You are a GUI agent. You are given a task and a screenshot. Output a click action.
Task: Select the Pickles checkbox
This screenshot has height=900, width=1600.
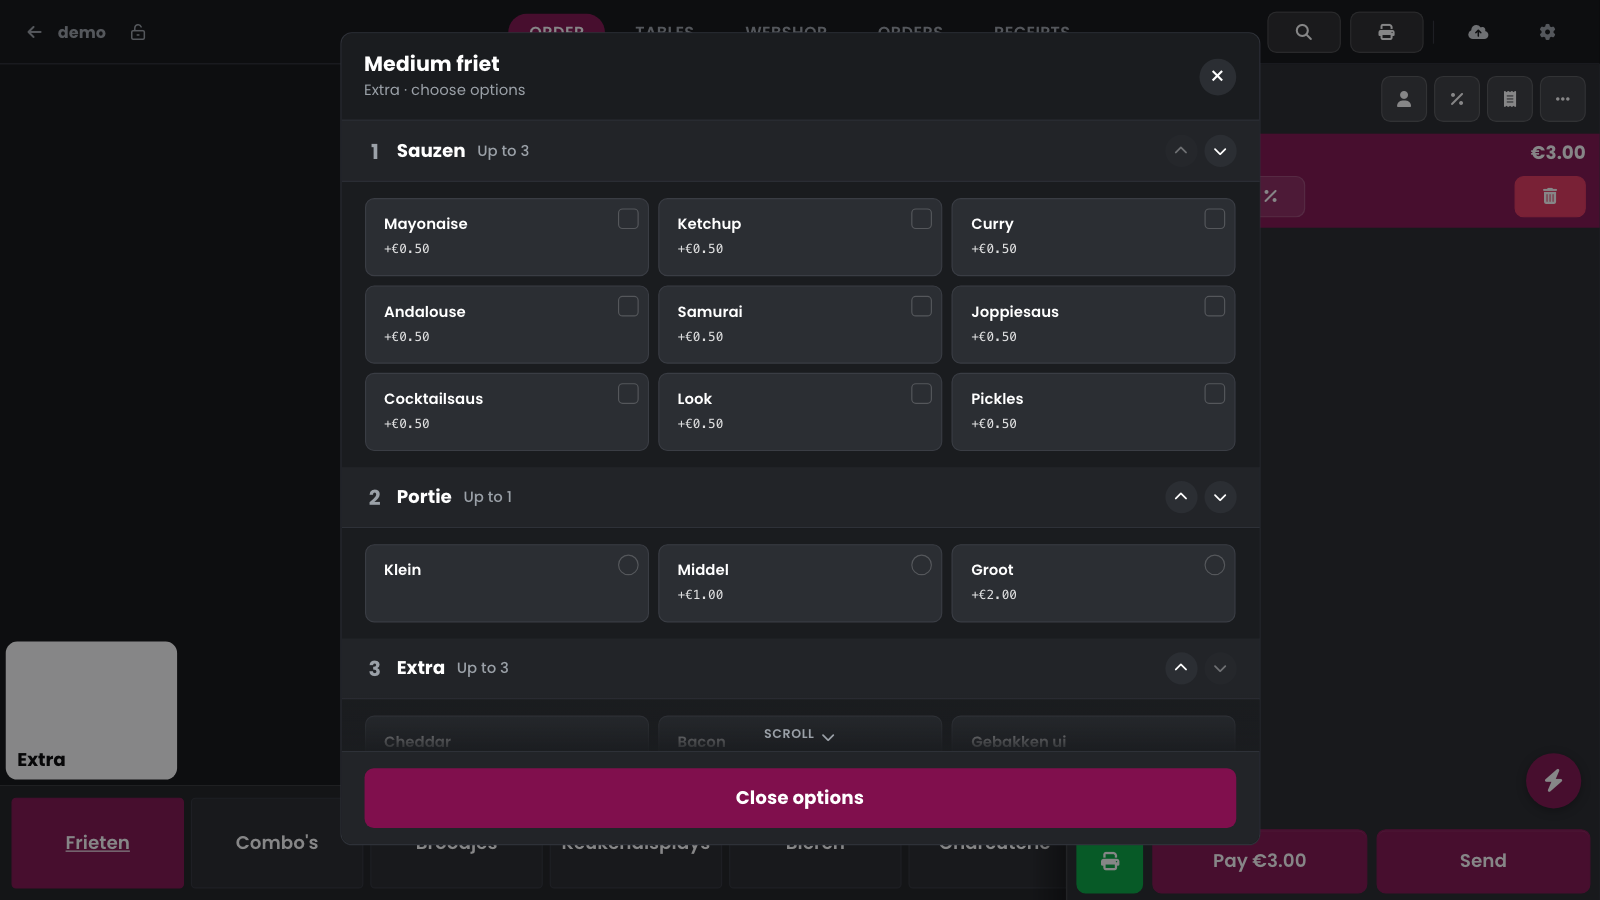point(1215,394)
